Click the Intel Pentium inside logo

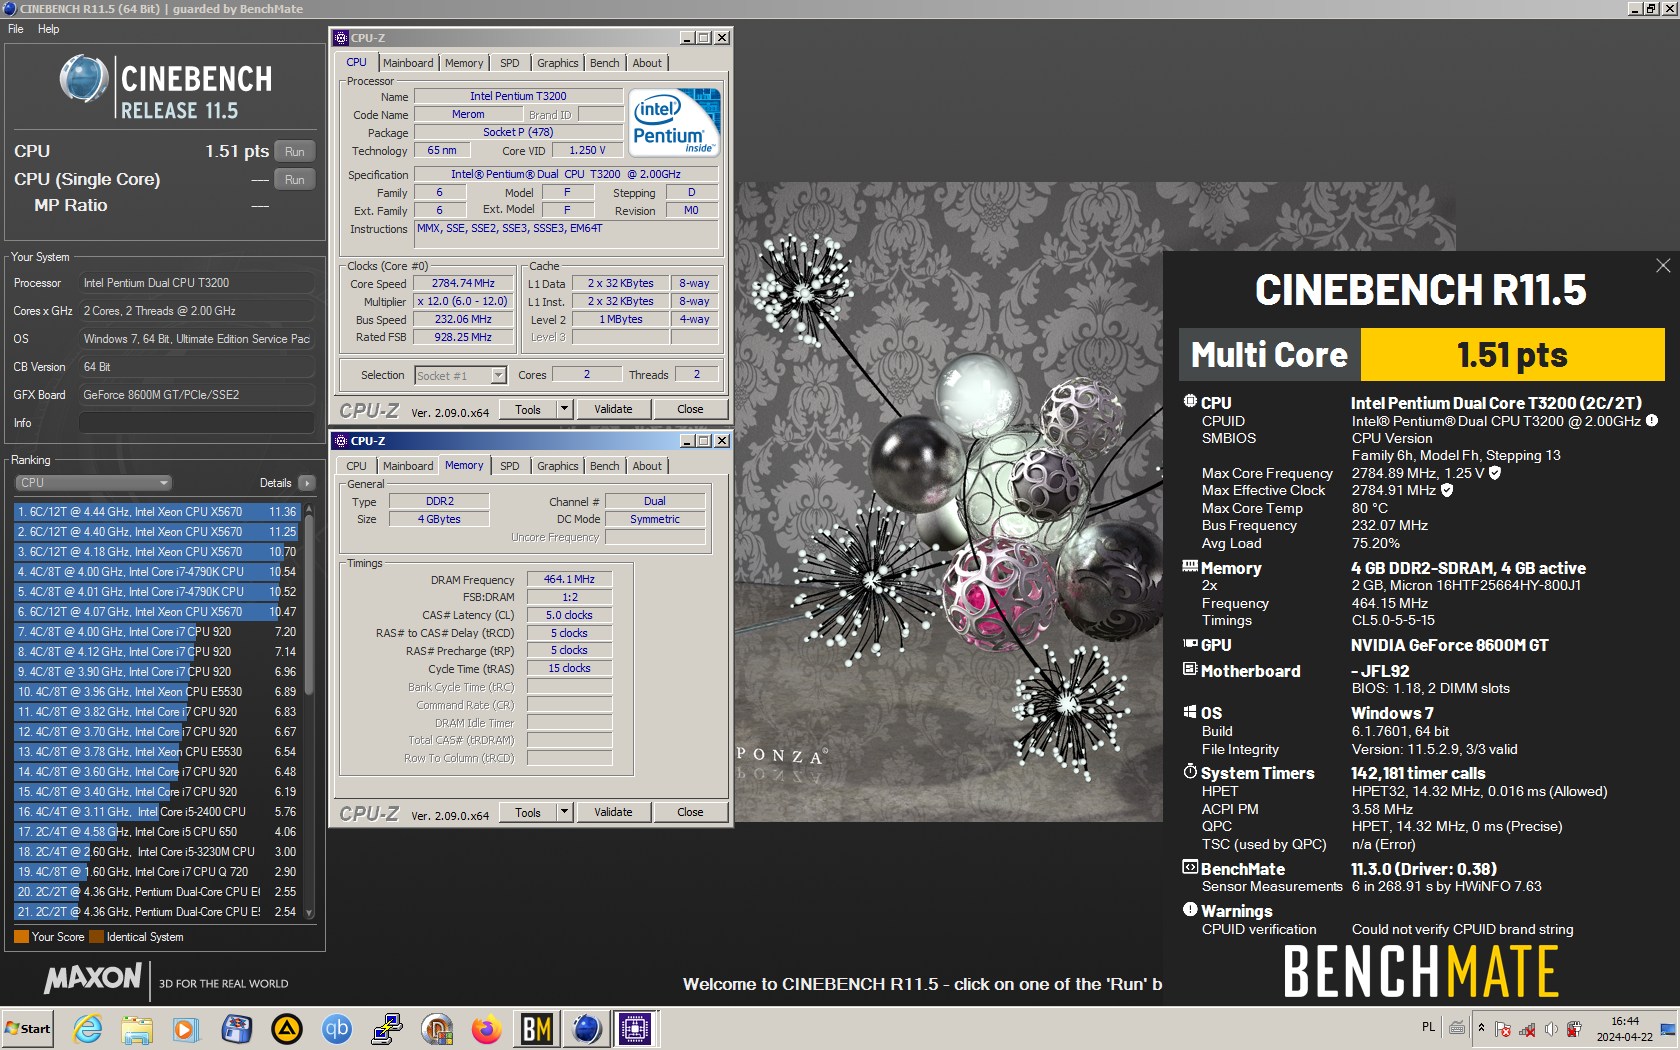click(x=674, y=123)
